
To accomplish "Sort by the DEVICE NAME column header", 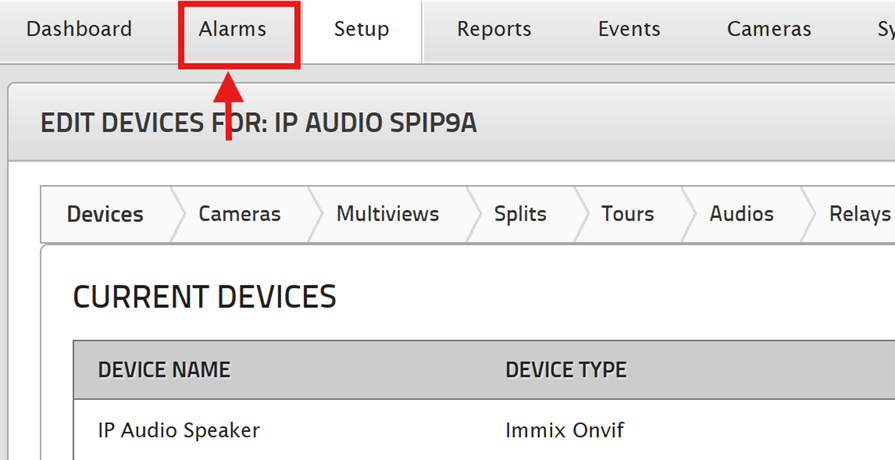I will pyautogui.click(x=164, y=370).
